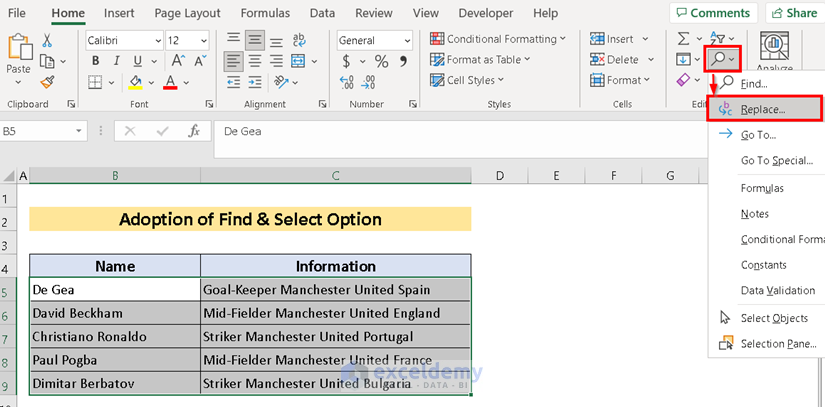Screen dimensions: 825x407
Task: Click the Insert Function fx icon
Action: [194, 130]
